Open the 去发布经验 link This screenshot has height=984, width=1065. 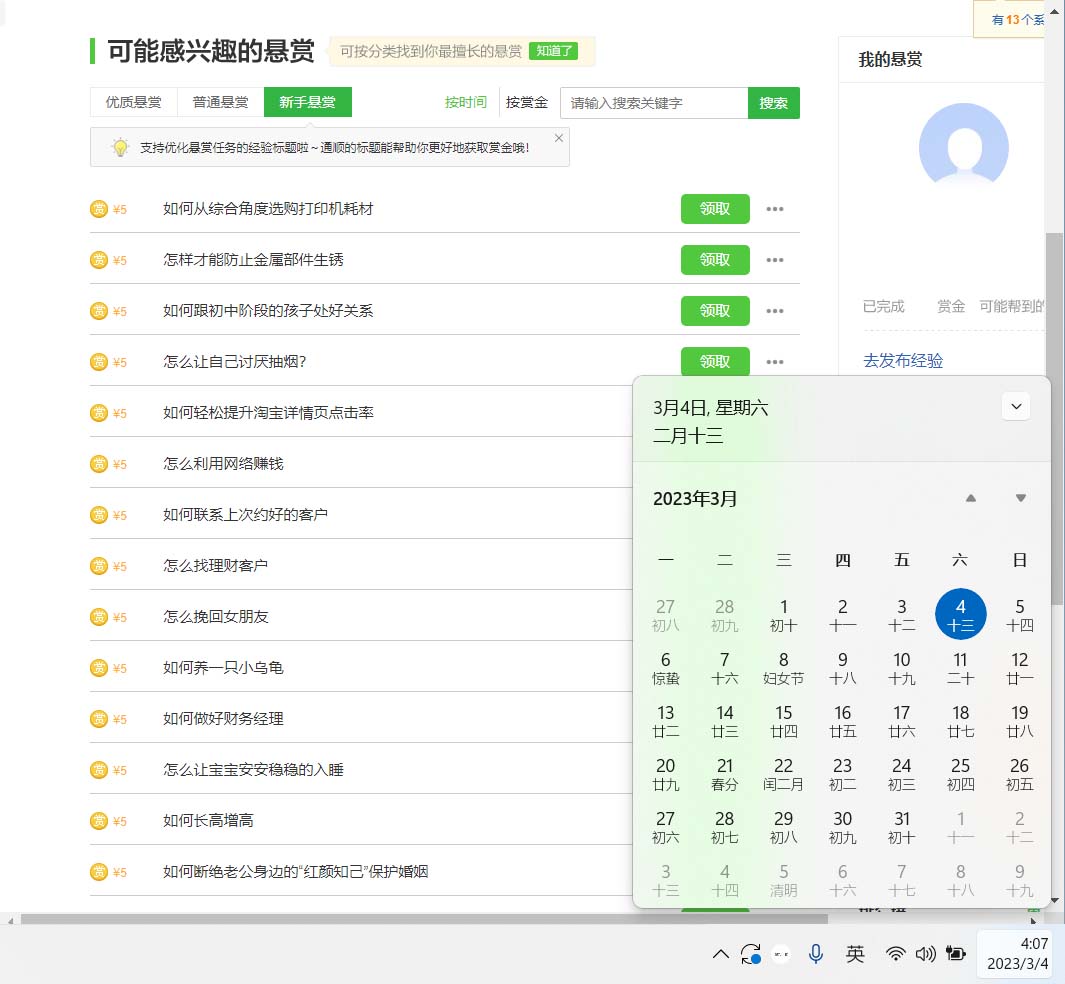(x=902, y=361)
